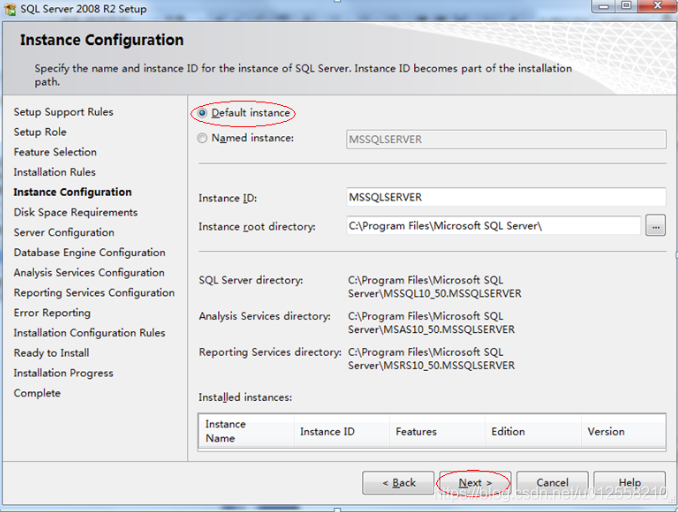Click Setup Support Rules step

64,112
